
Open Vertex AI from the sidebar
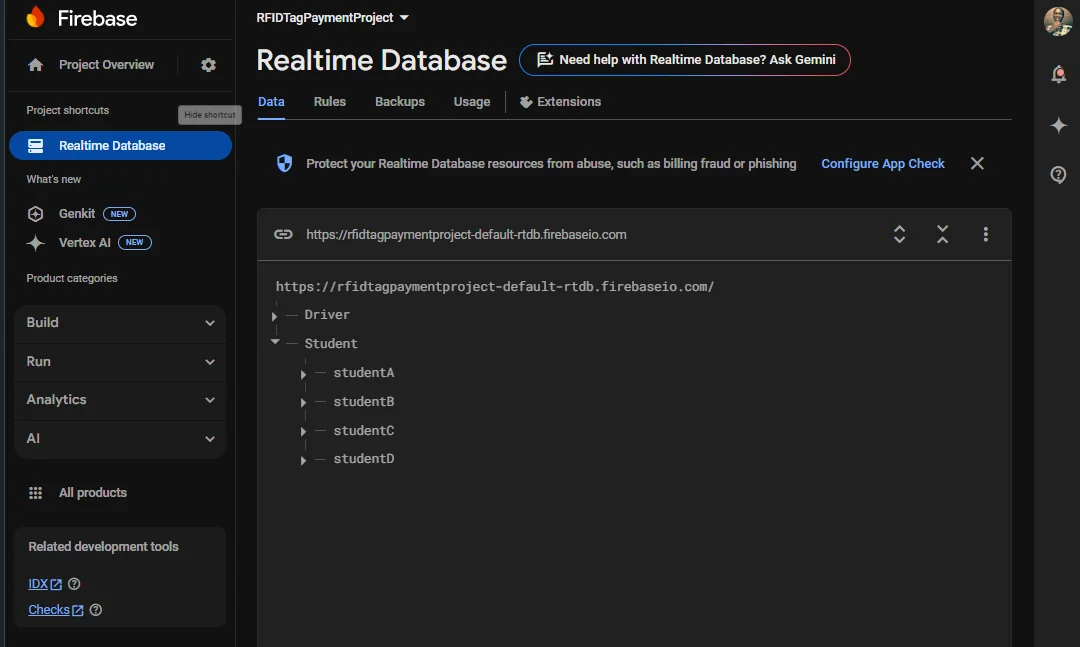[85, 243]
